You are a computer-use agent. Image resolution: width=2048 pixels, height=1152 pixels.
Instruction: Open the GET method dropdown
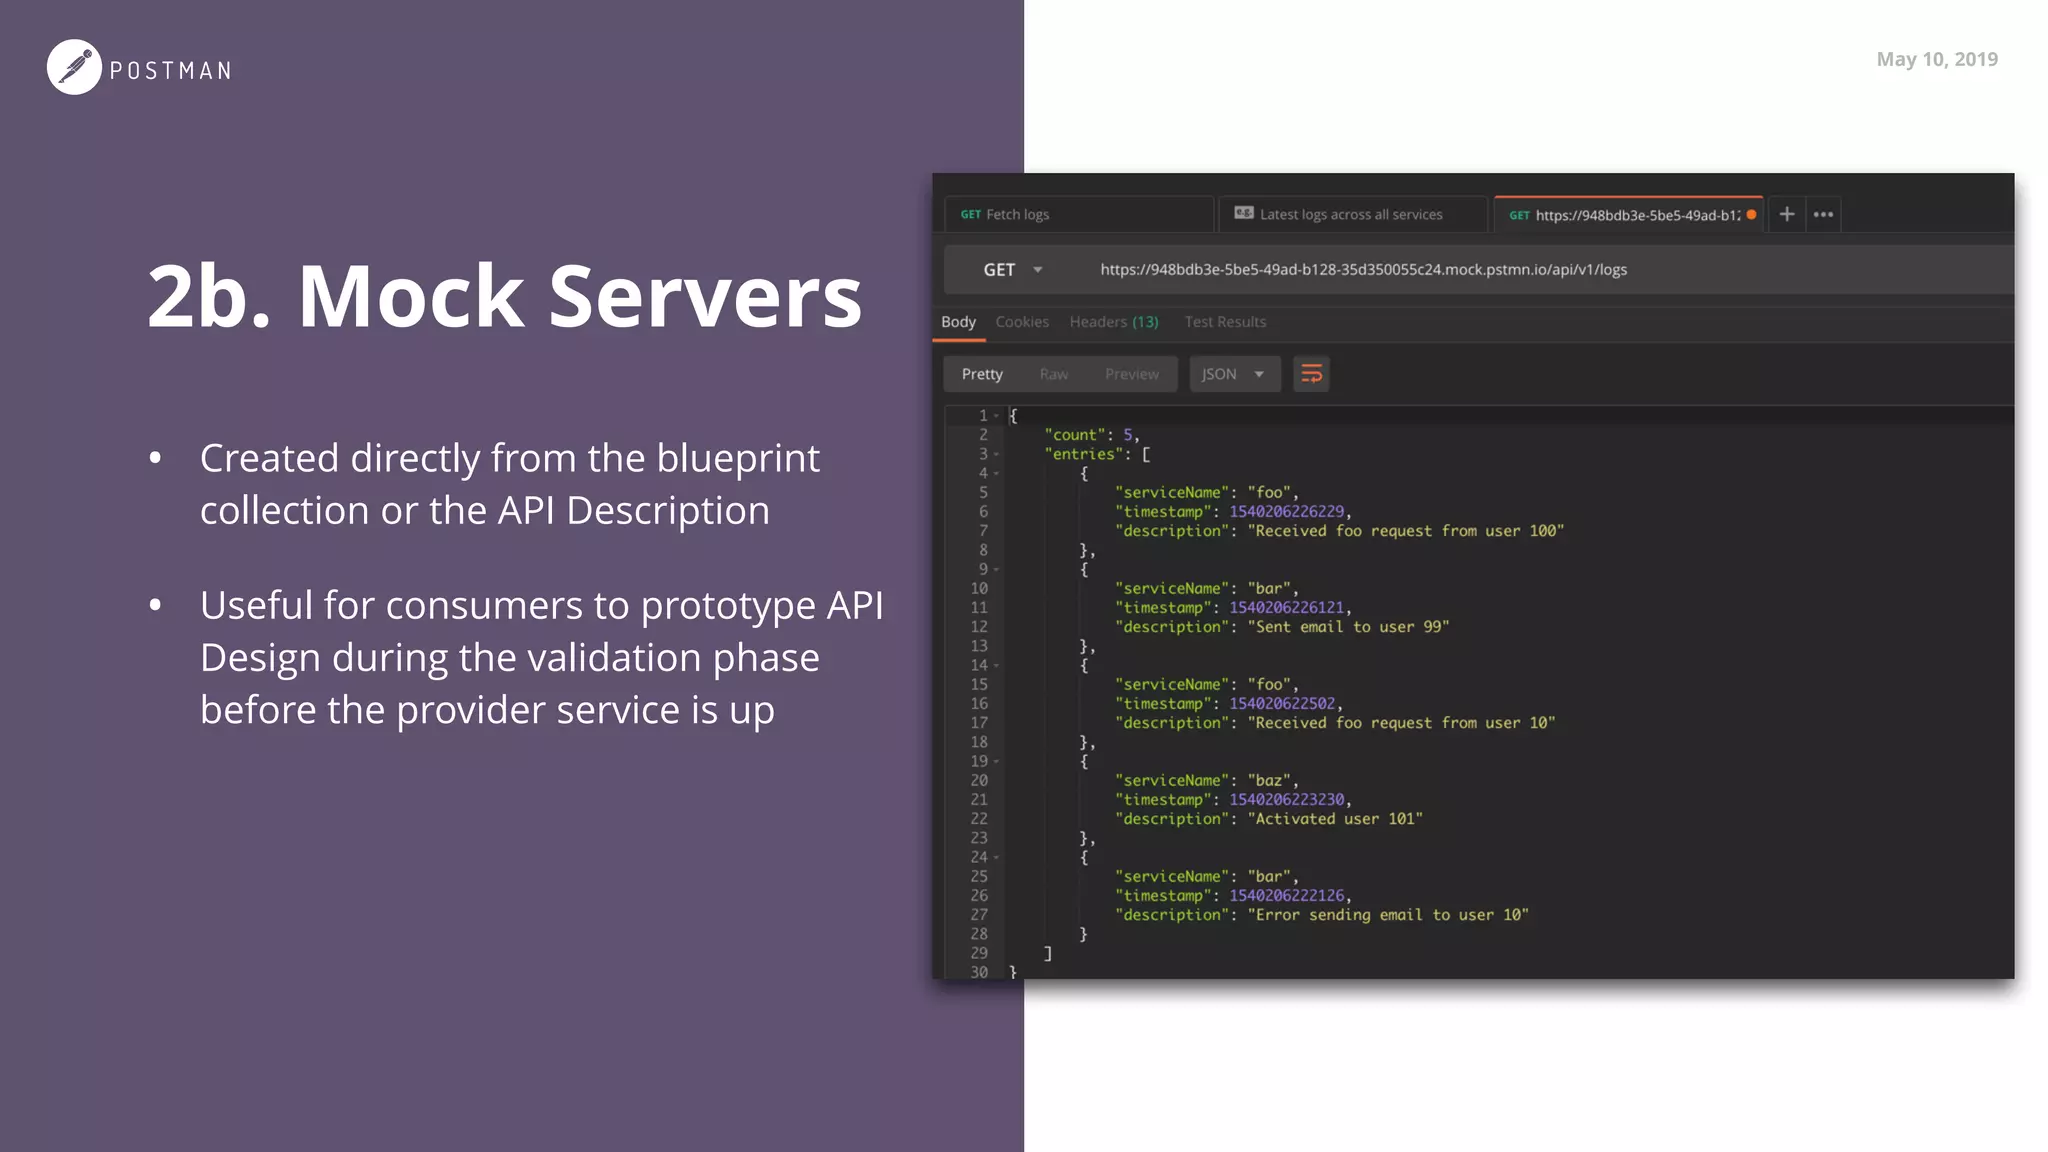(x=1013, y=270)
